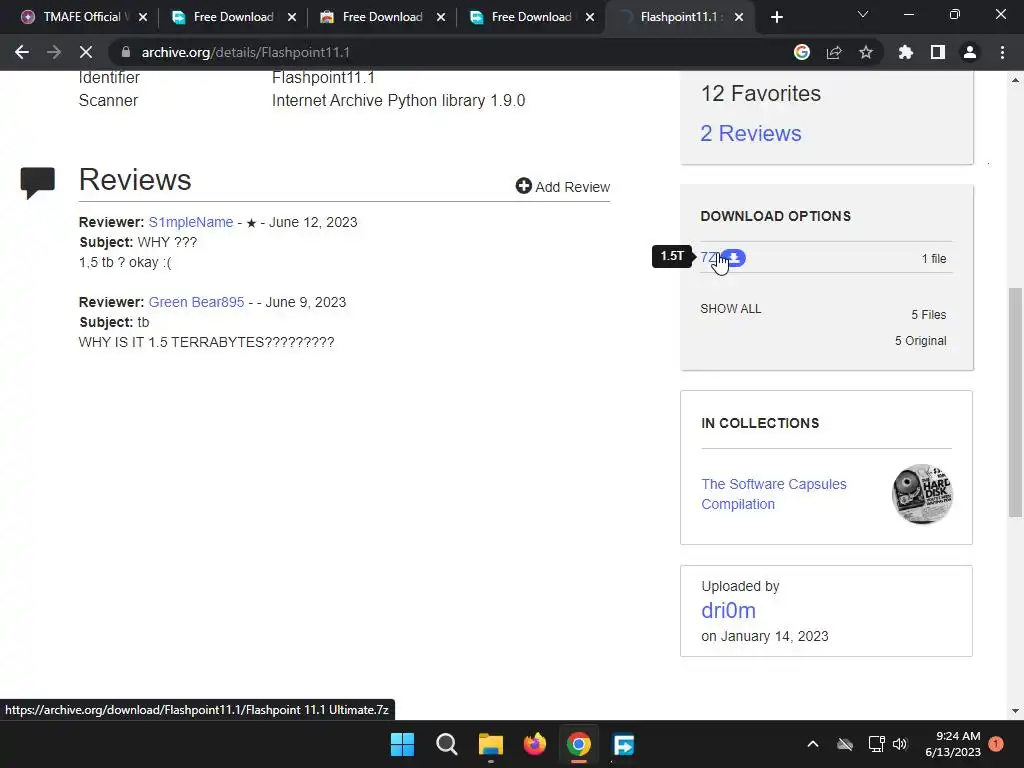Toggle the browser side panel
The width and height of the screenshot is (1024, 768).
click(938, 52)
